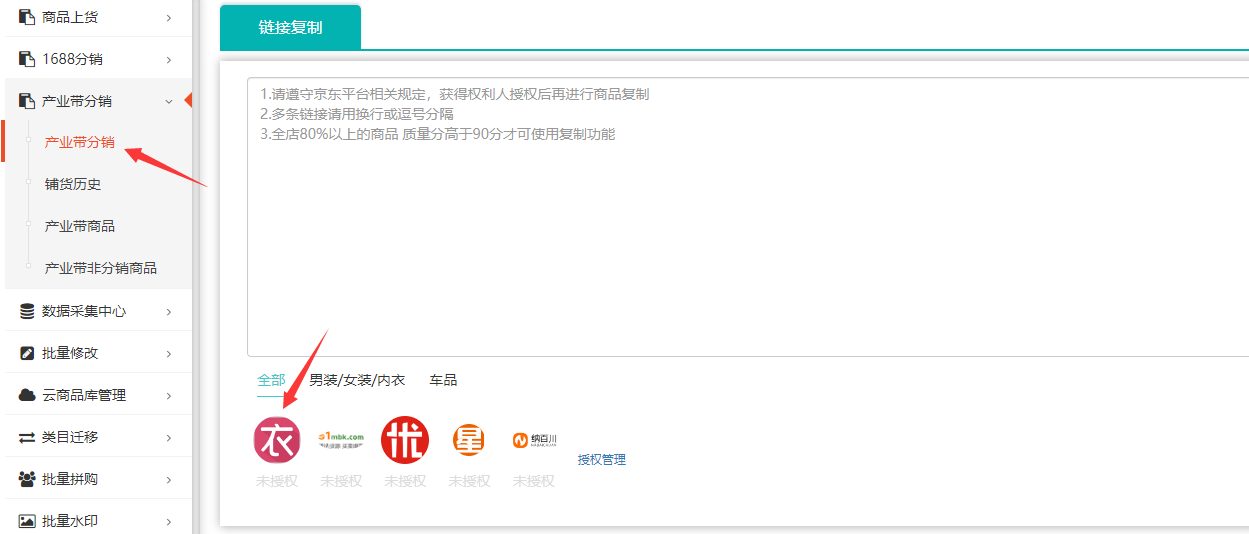
Task: Click the pink 衣 supplier logo
Action: 277,441
